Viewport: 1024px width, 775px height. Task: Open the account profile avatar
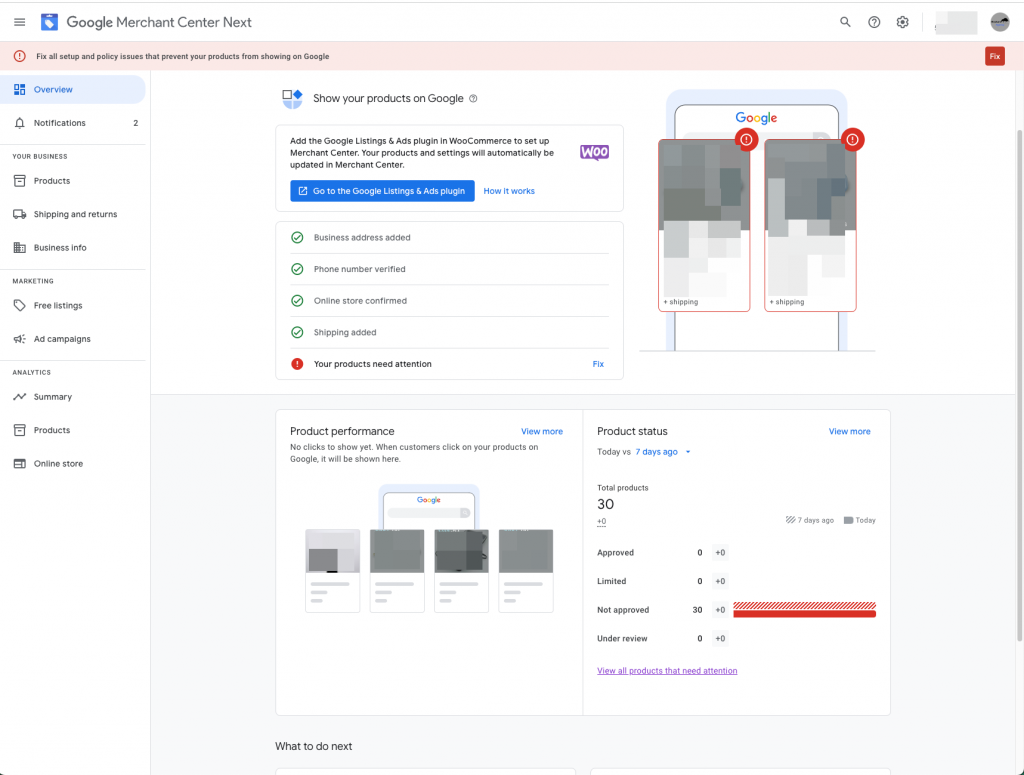point(1000,22)
